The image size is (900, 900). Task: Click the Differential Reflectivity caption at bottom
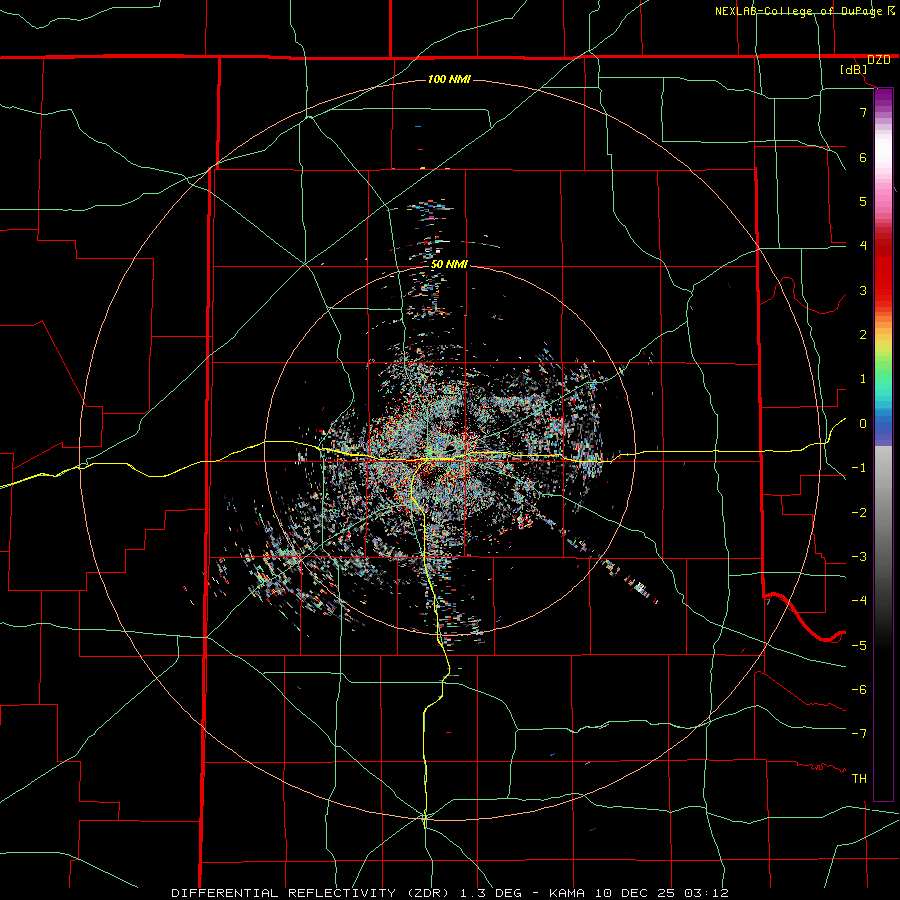point(449,893)
